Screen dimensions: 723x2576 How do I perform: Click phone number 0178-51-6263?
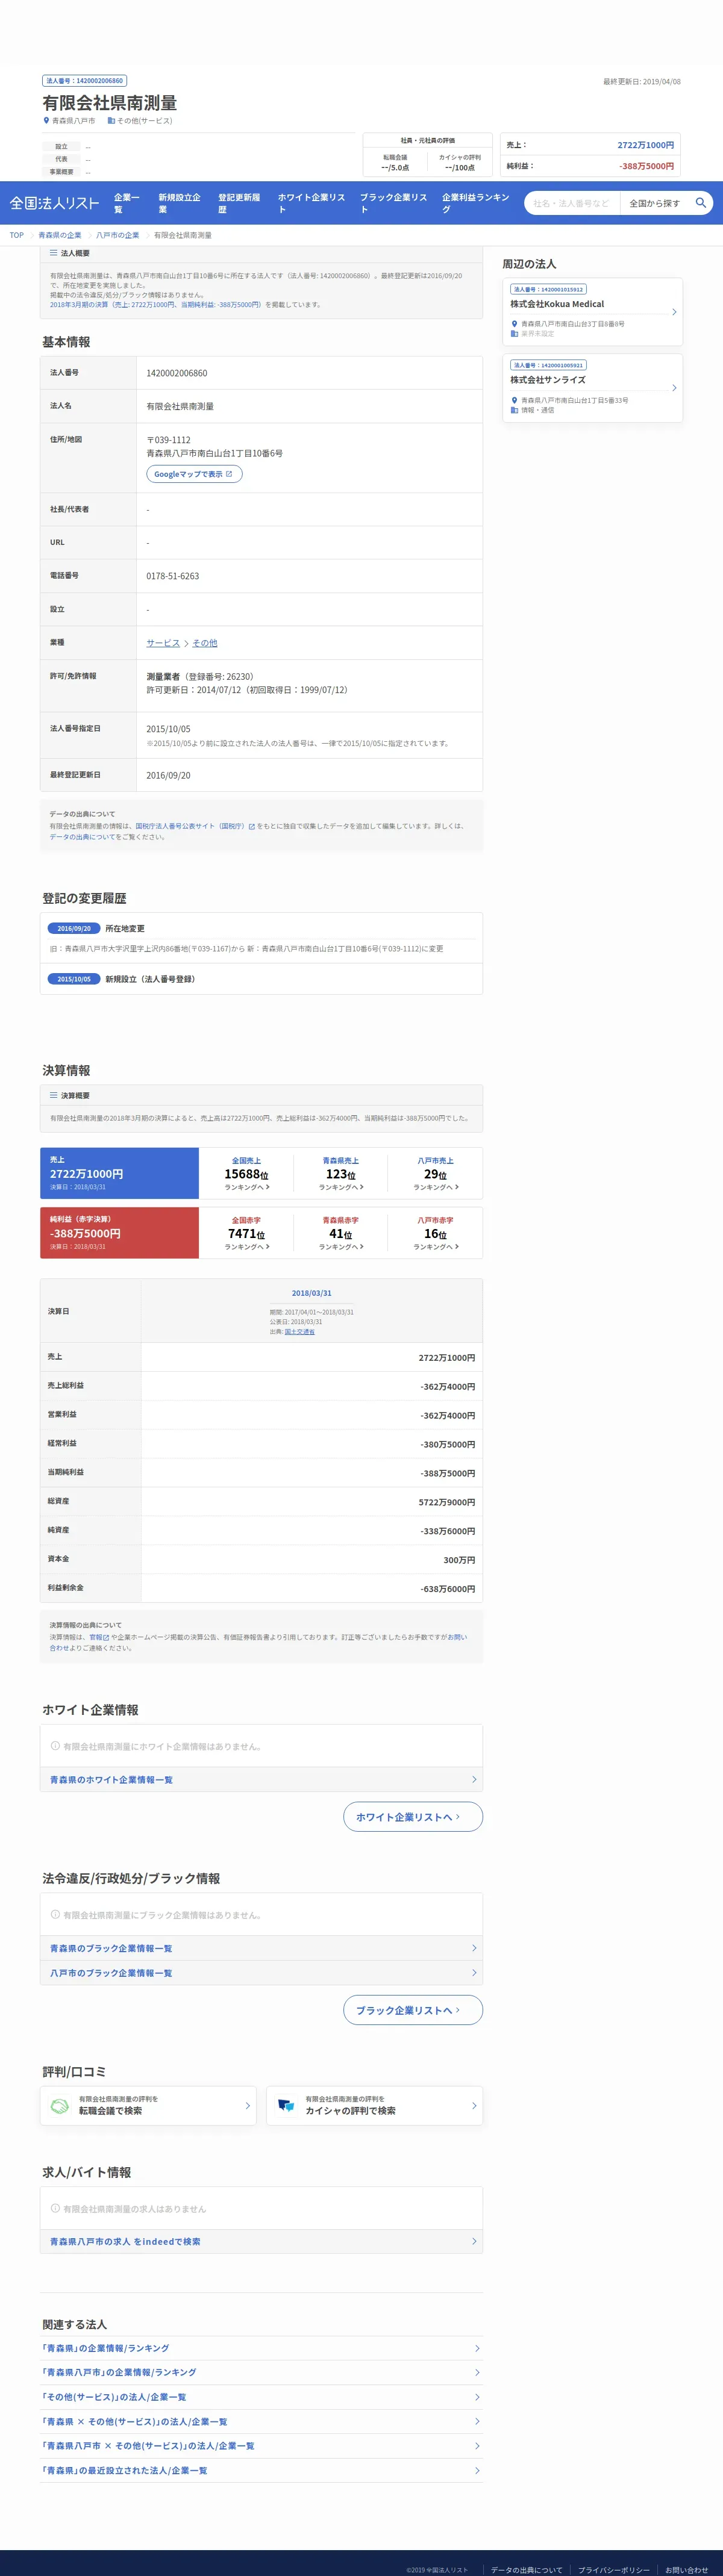173,576
